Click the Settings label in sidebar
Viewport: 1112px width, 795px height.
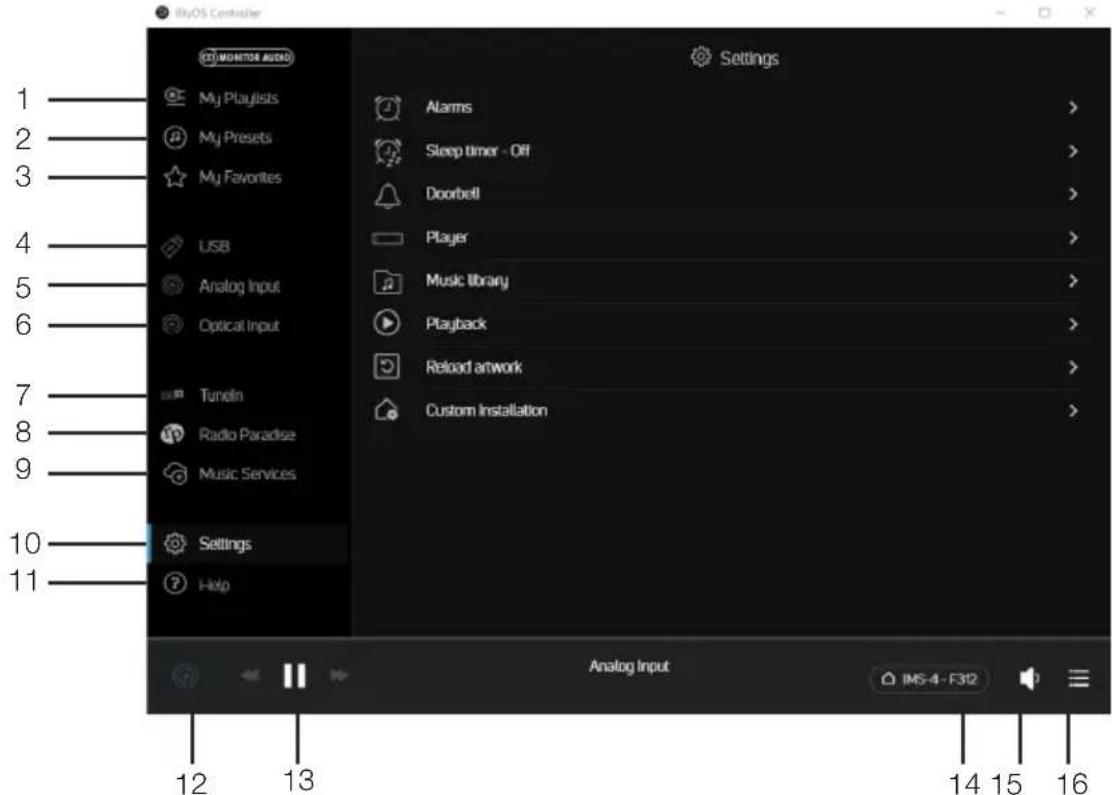[226, 544]
